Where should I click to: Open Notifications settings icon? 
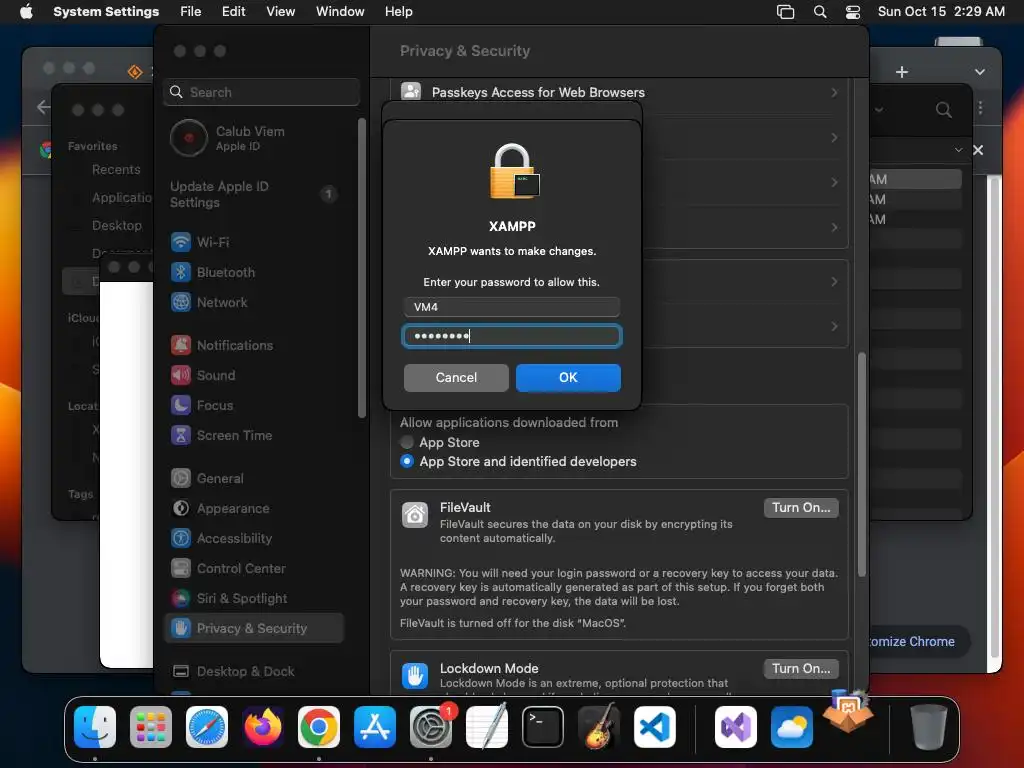(181, 345)
